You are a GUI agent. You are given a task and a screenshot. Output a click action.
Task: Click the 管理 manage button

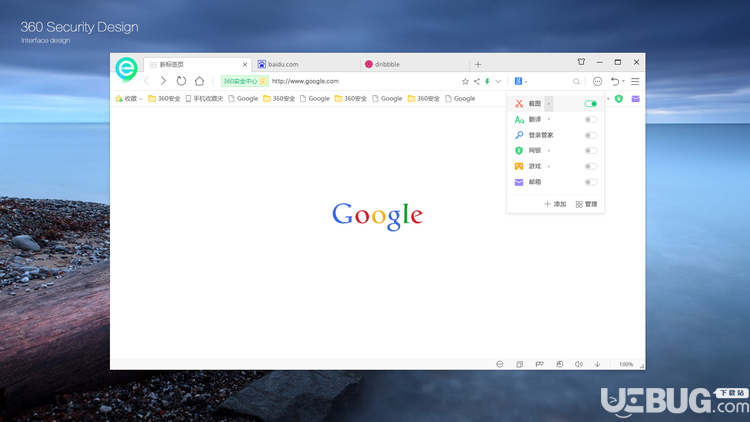coord(586,204)
